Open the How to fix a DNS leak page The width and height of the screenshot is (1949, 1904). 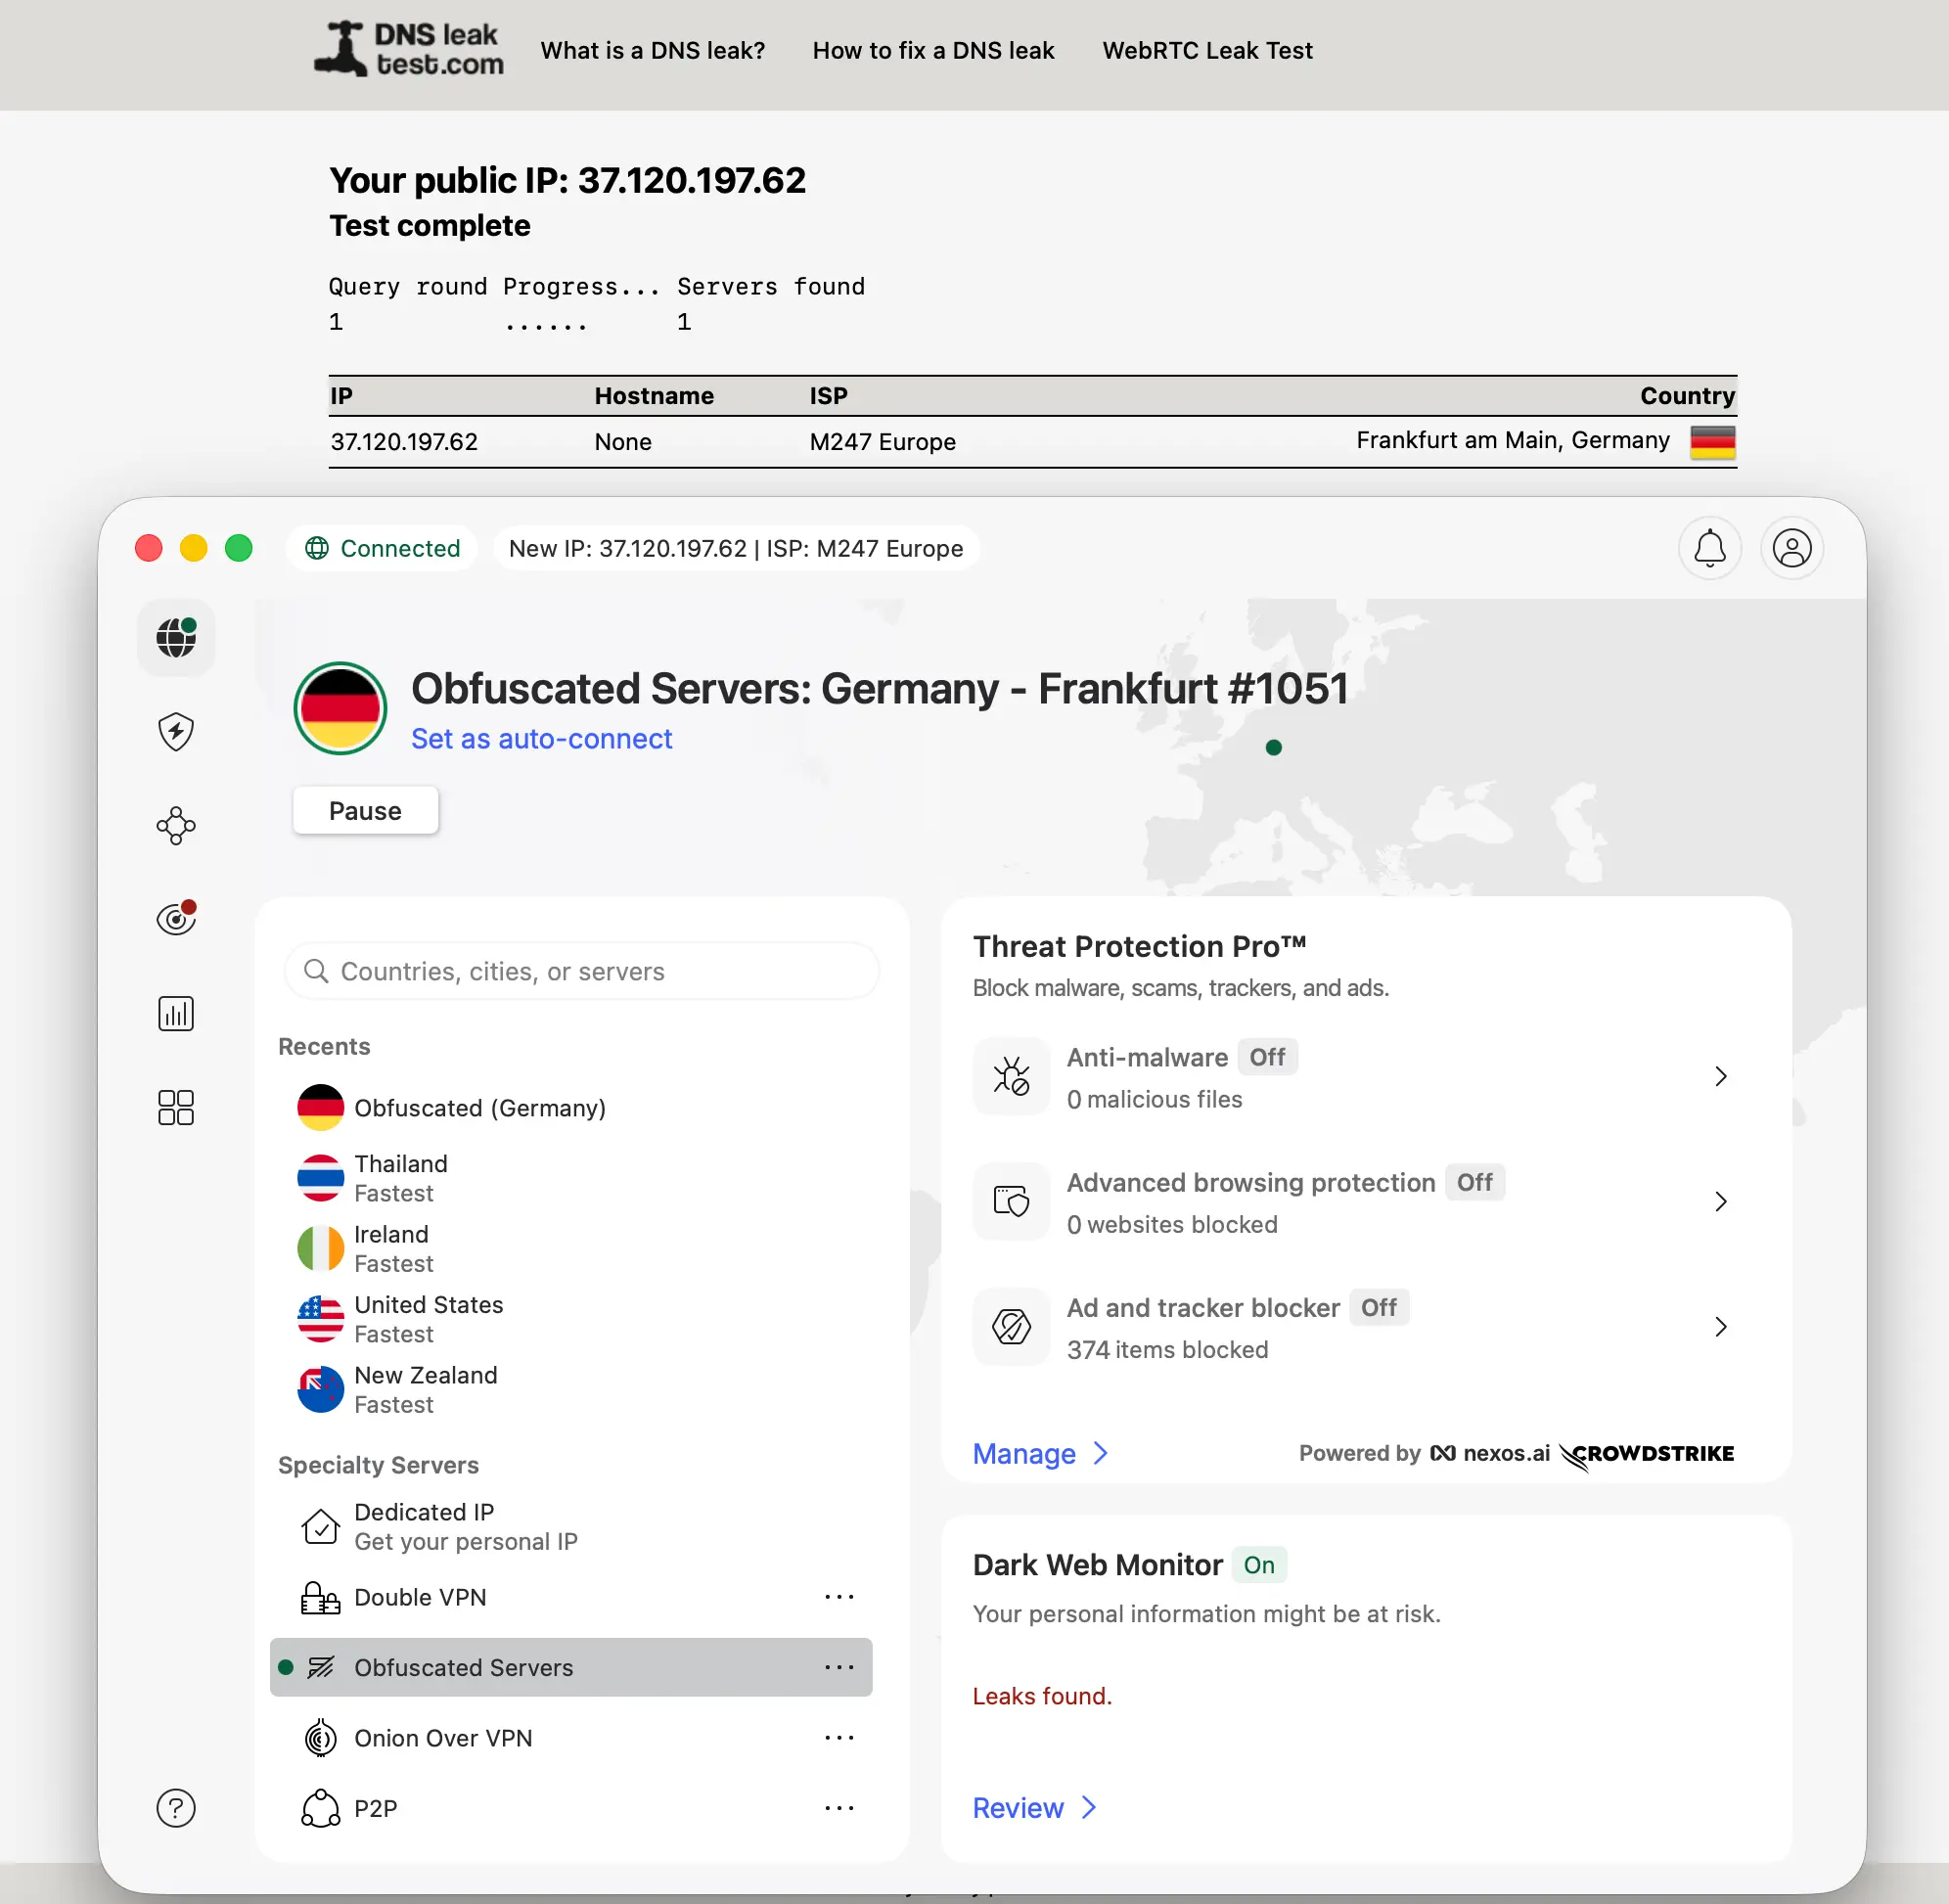point(932,50)
